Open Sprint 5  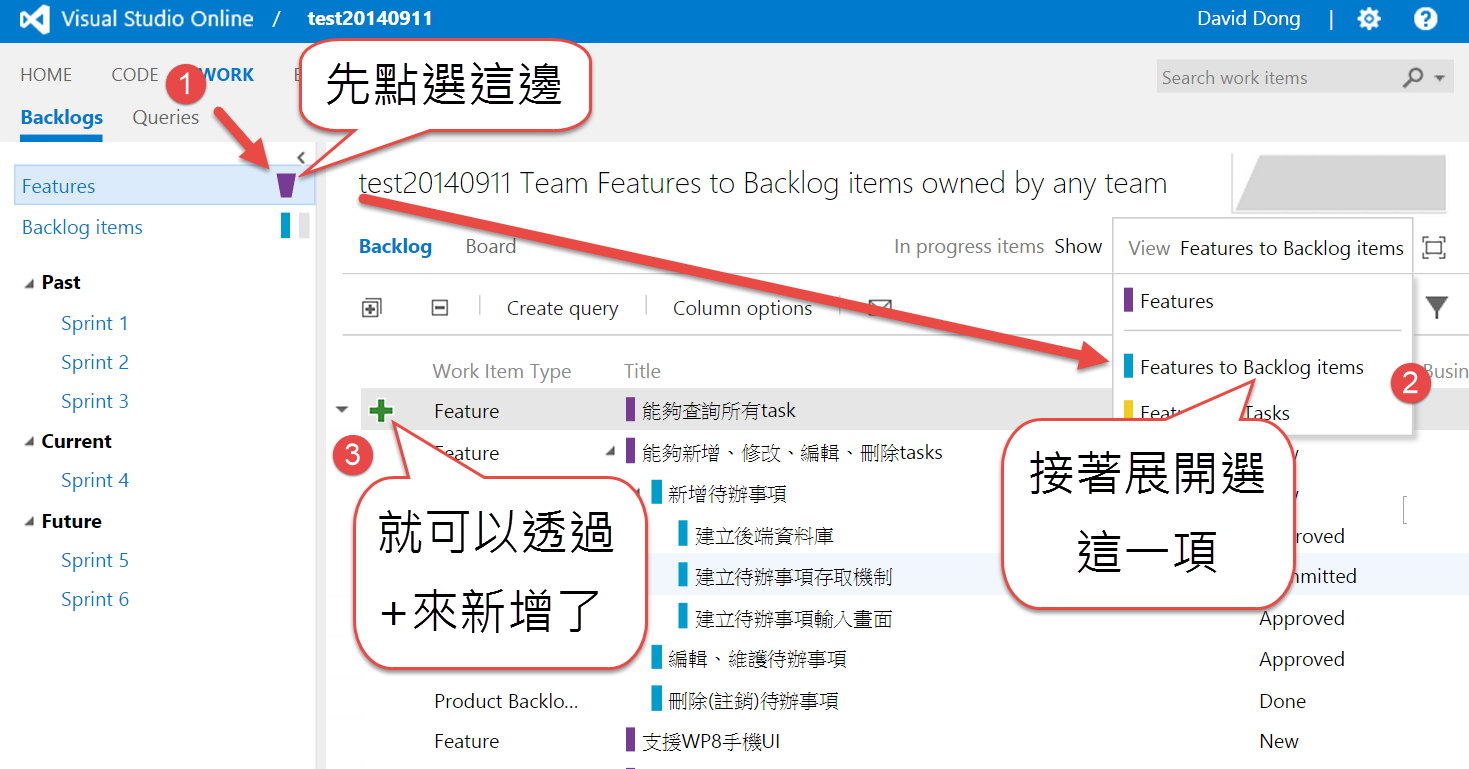pyautogui.click(x=94, y=560)
